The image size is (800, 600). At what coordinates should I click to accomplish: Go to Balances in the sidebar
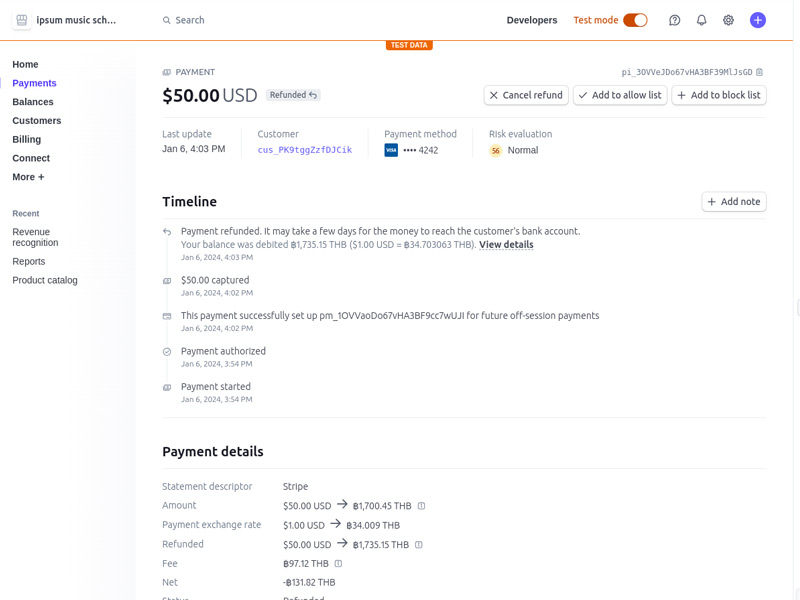tap(33, 102)
